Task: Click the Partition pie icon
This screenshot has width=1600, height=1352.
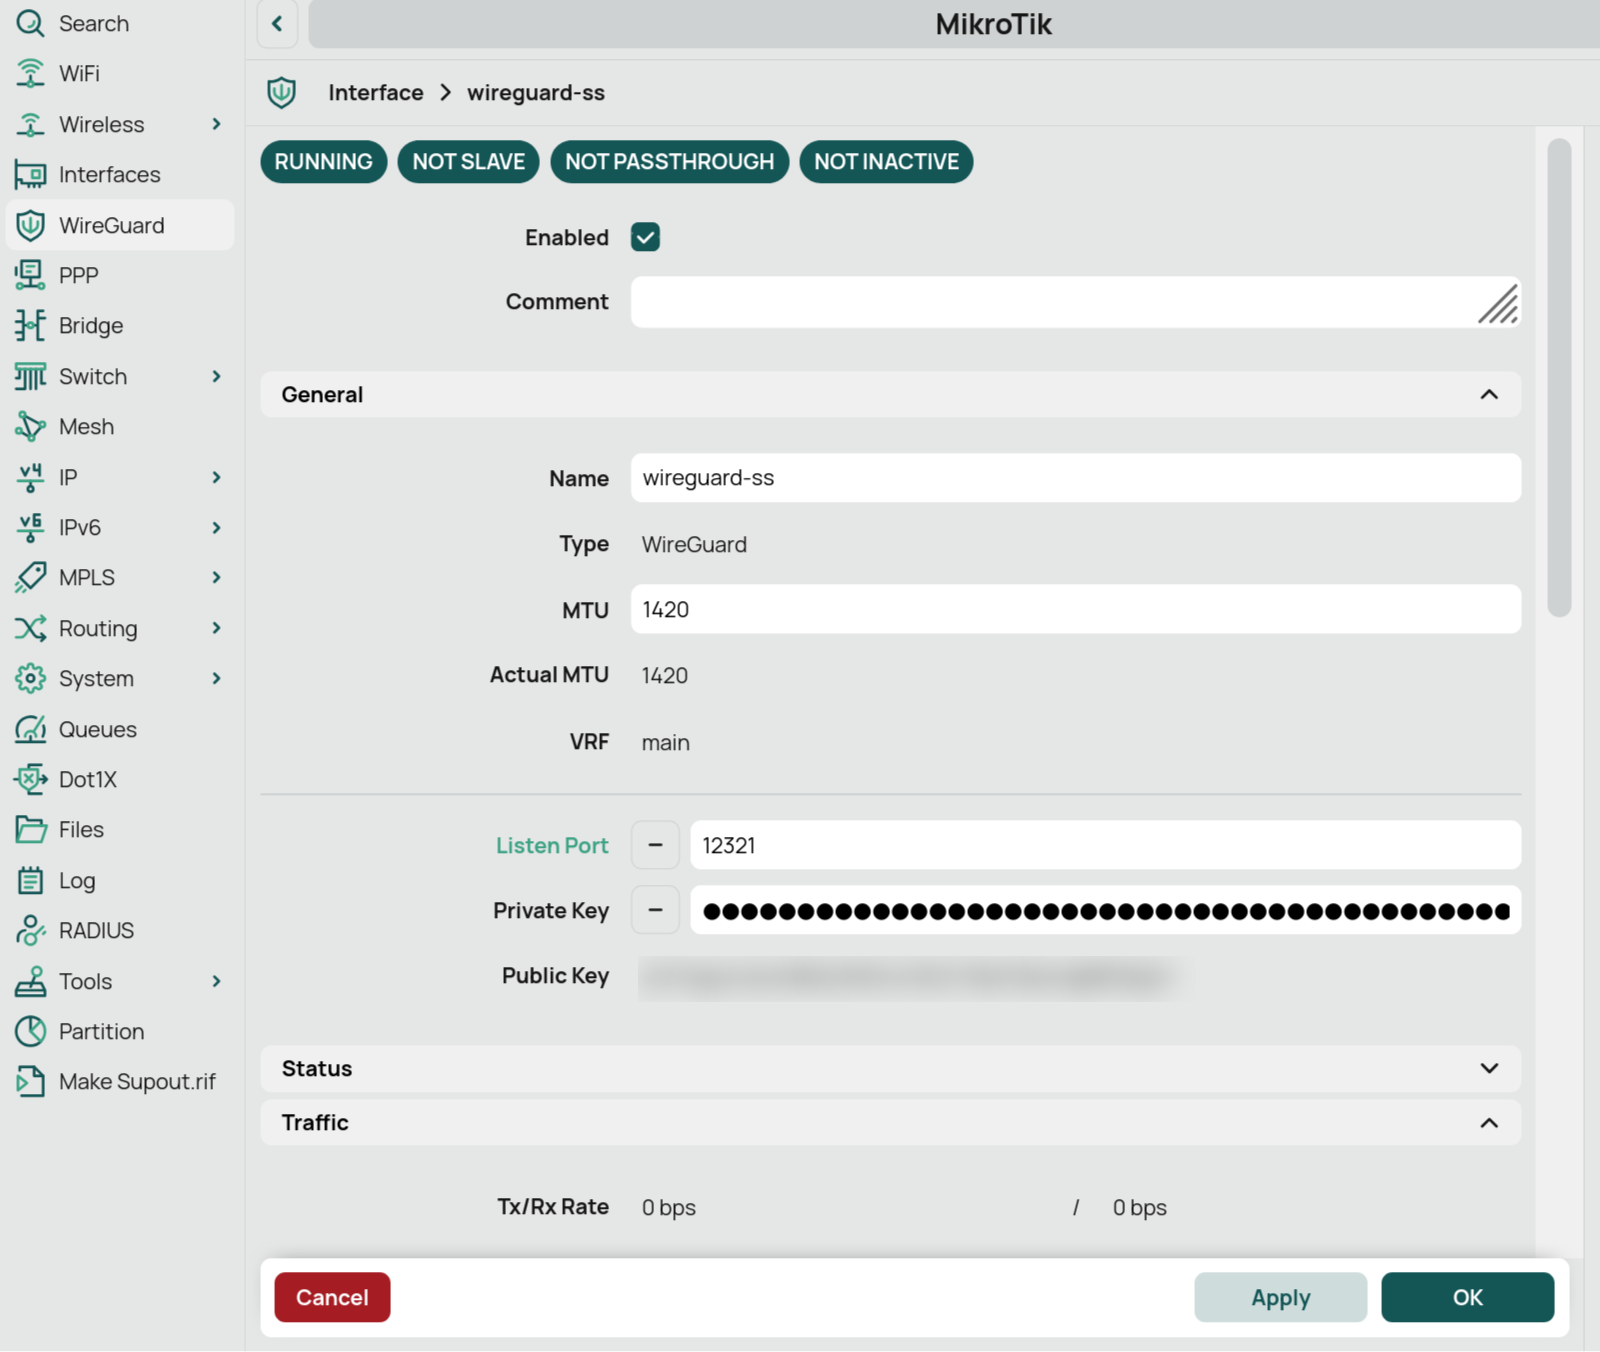Action: pos(30,1031)
